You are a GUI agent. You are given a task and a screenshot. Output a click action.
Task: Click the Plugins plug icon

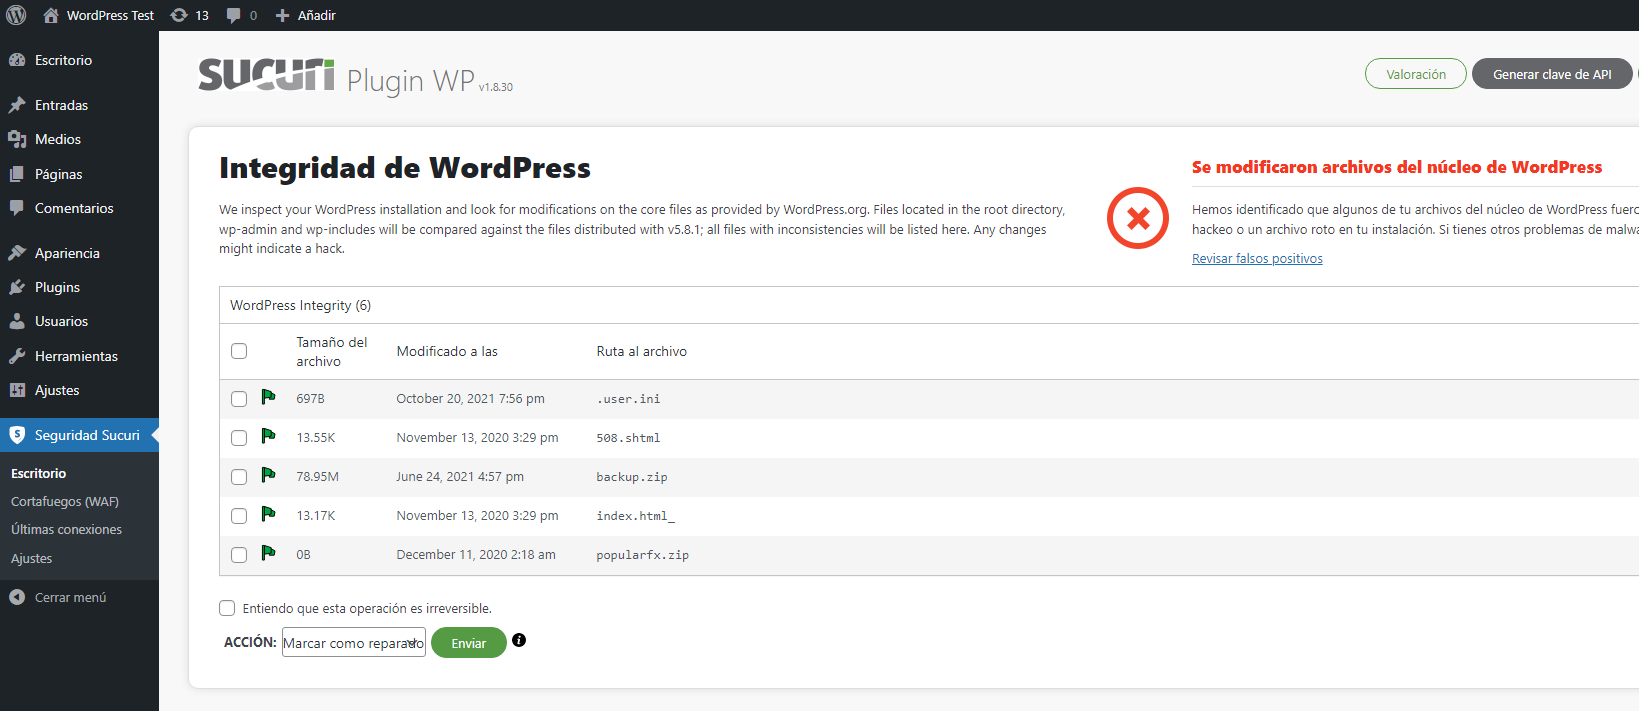point(17,287)
